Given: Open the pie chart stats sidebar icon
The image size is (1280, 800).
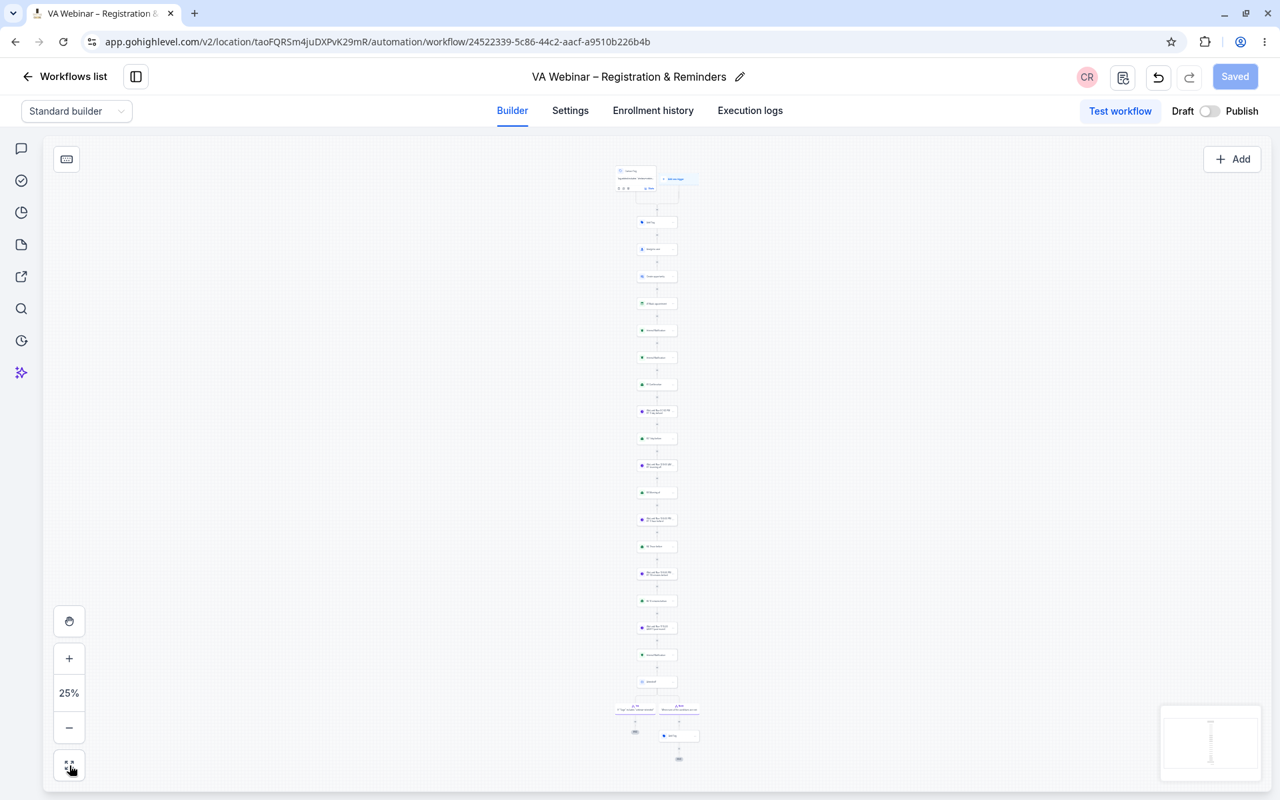Looking at the screenshot, I should [21, 213].
